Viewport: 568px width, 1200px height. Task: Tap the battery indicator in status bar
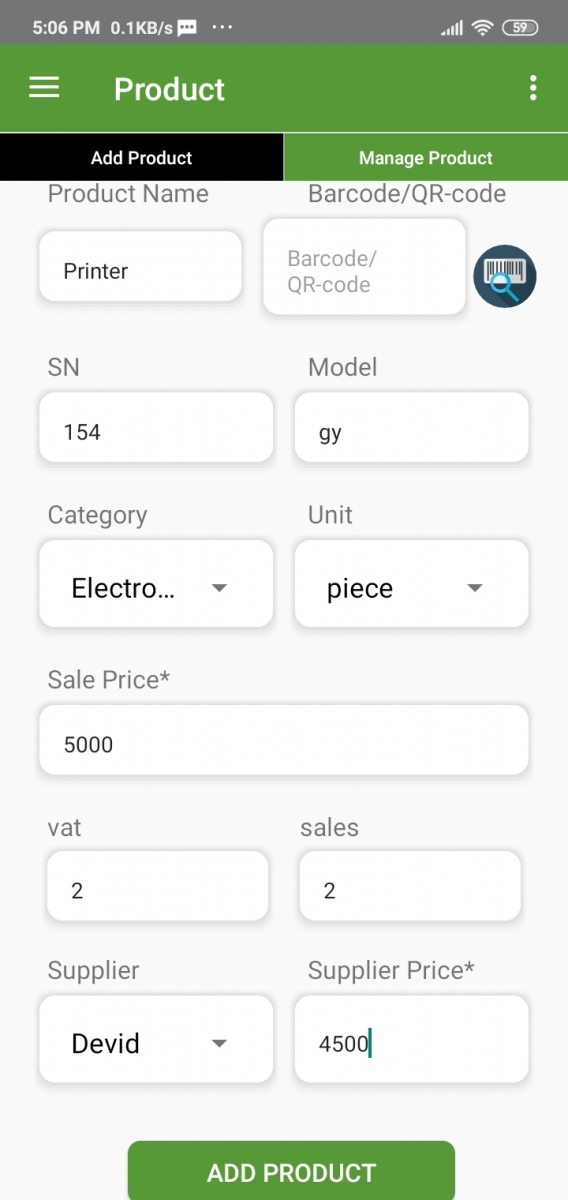pyautogui.click(x=520, y=28)
